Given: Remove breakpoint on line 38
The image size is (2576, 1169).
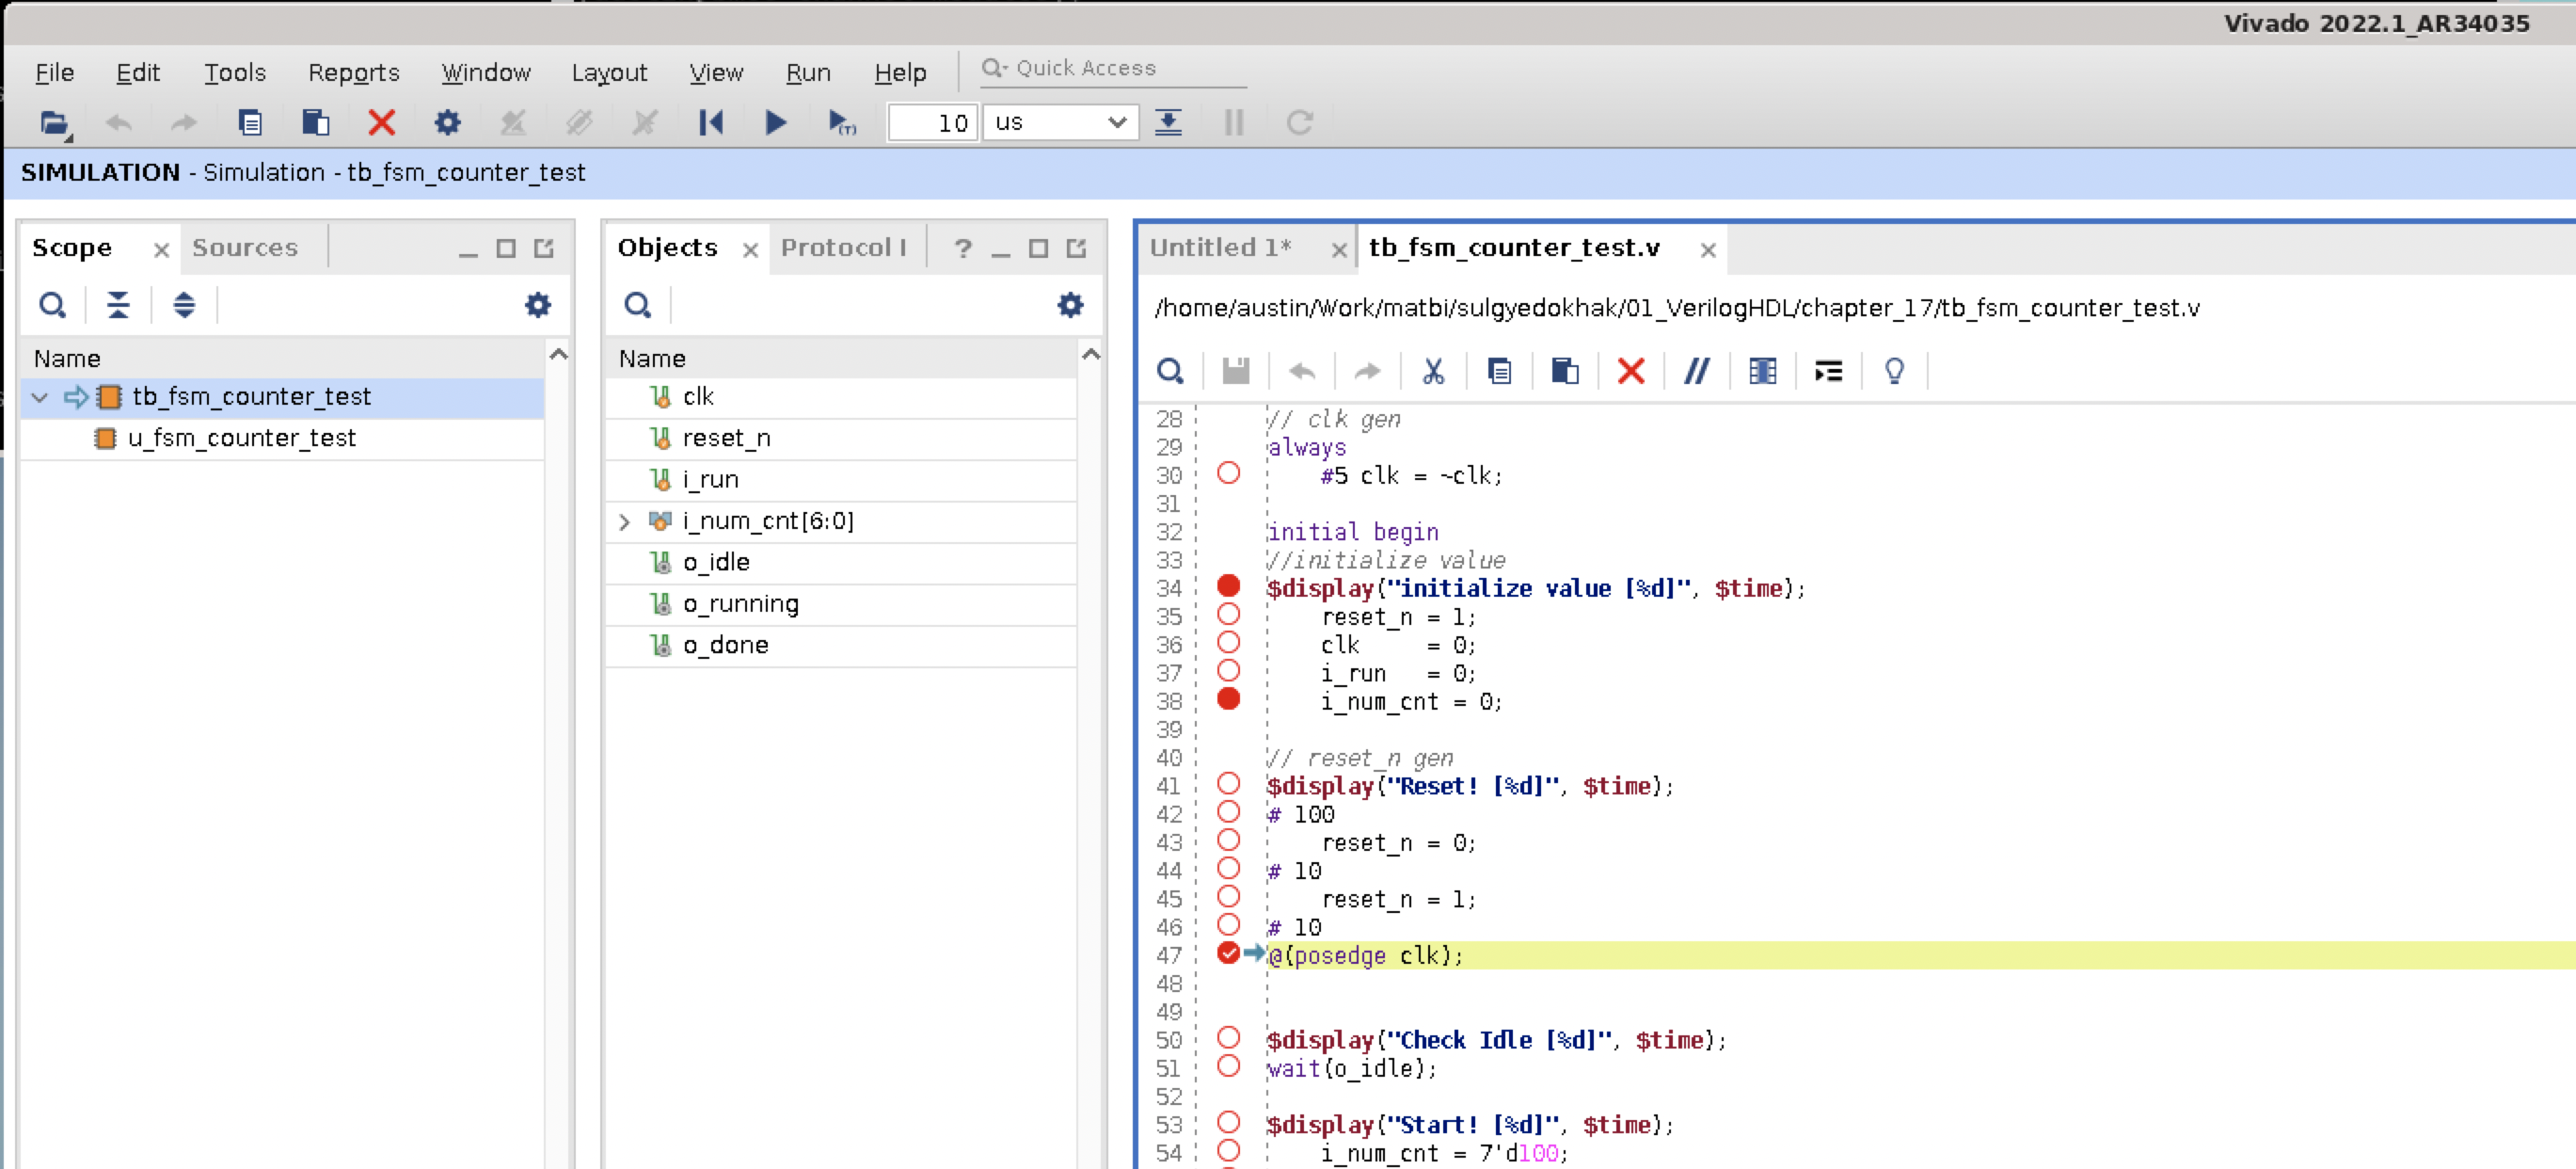Looking at the screenshot, I should 1228,699.
